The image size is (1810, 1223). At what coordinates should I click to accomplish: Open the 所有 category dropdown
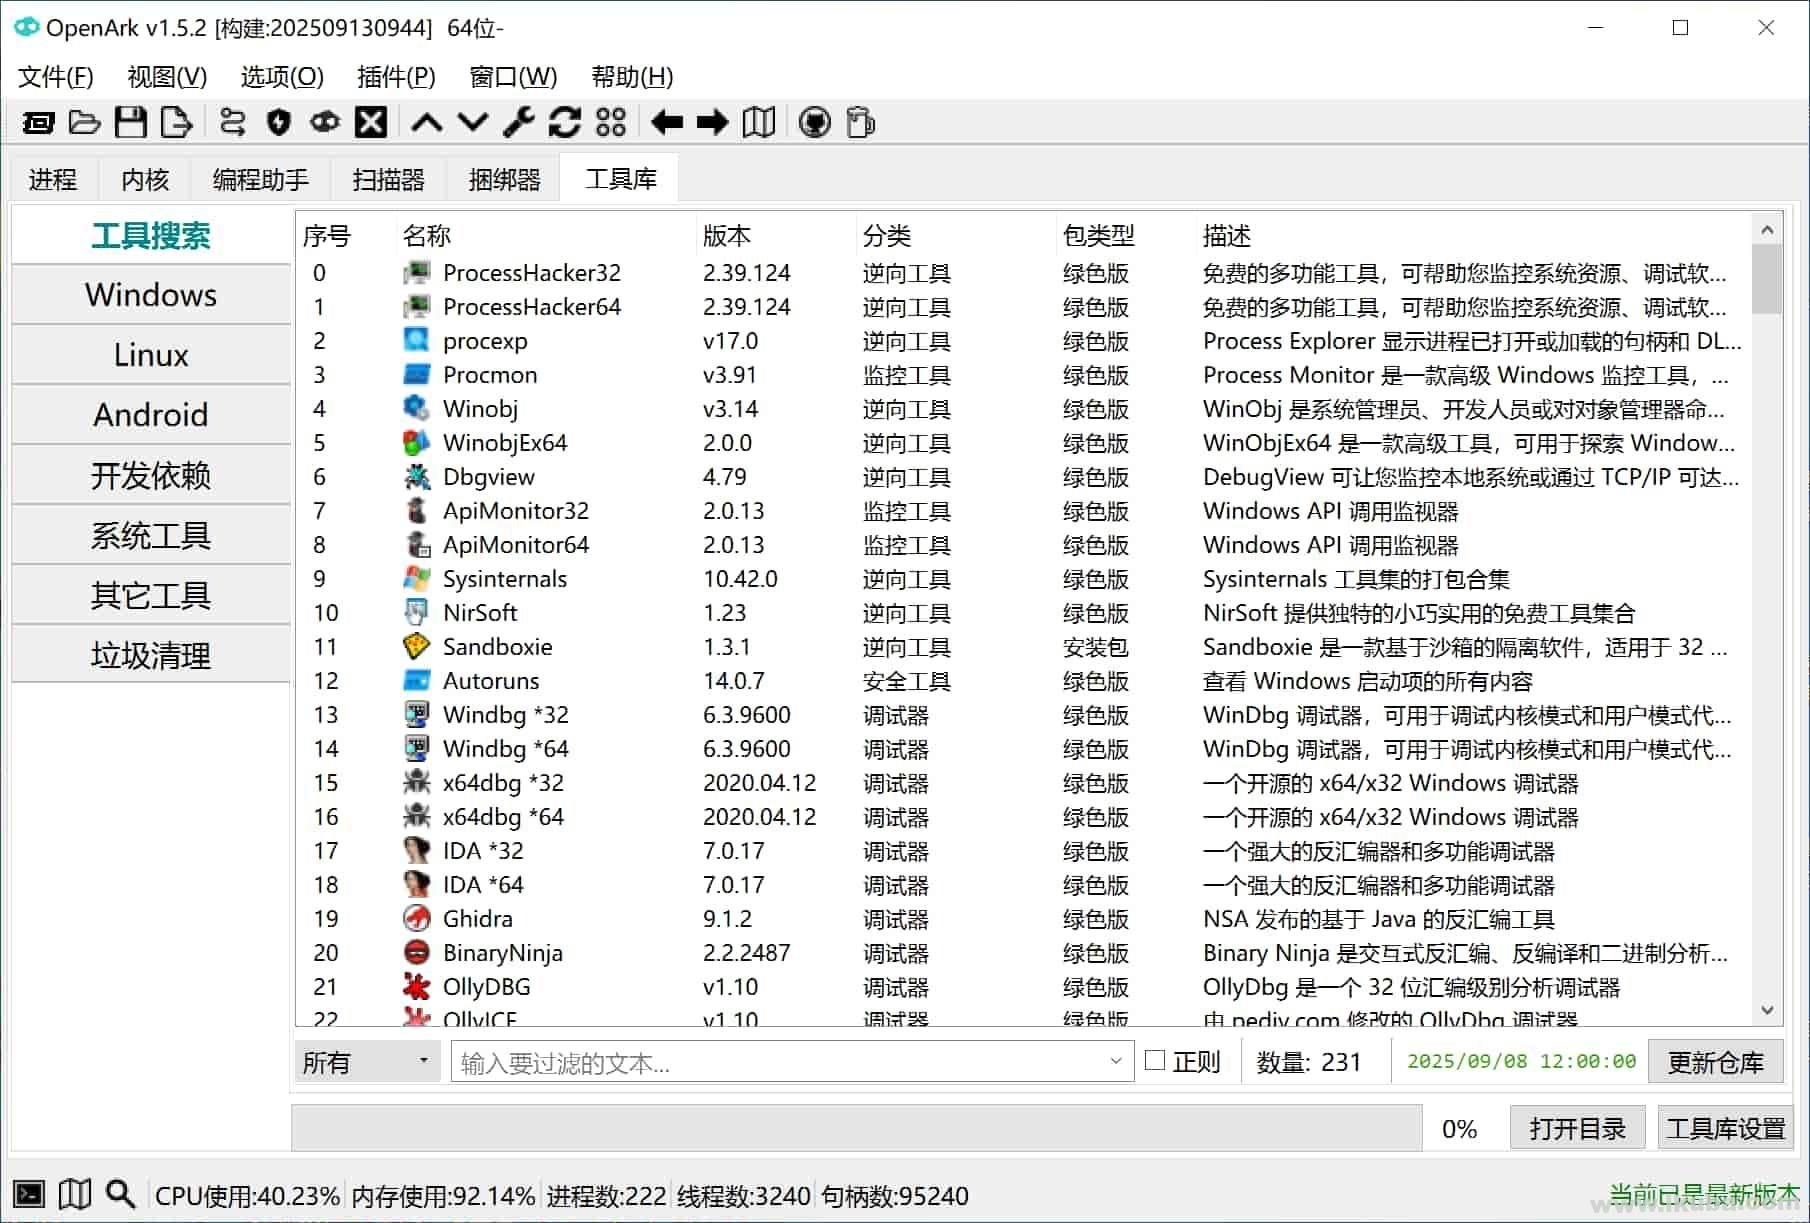[366, 1061]
